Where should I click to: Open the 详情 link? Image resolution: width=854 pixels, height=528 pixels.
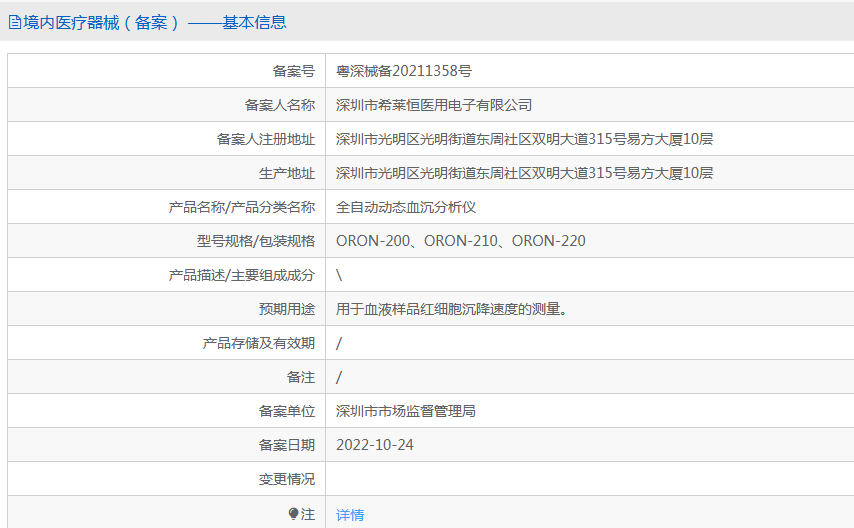coord(350,515)
